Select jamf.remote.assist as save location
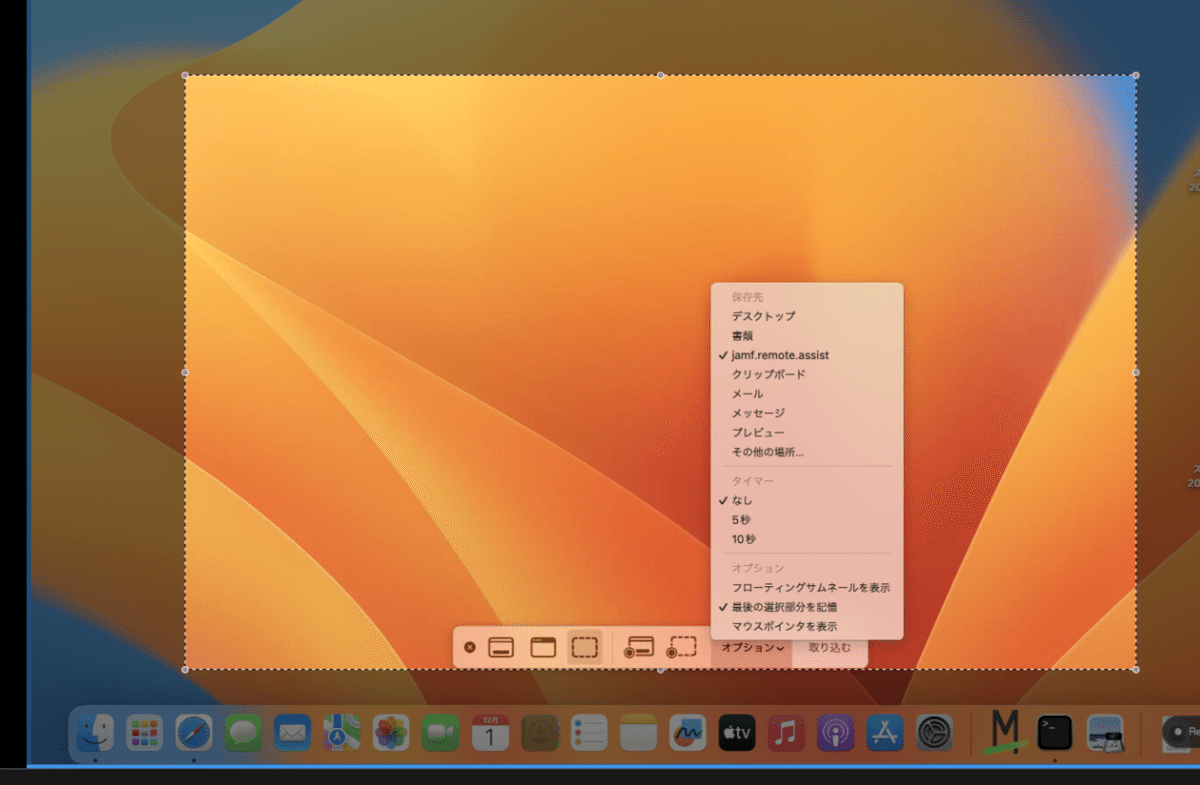 coord(780,355)
